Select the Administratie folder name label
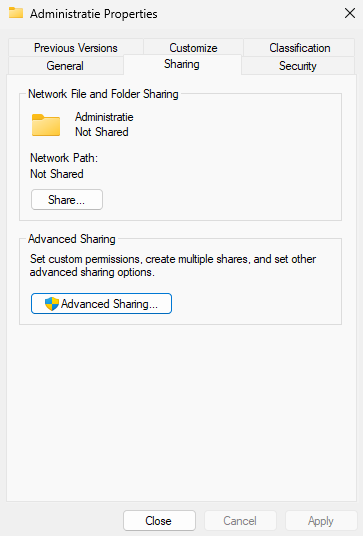This screenshot has height=536, width=363. tap(104, 117)
